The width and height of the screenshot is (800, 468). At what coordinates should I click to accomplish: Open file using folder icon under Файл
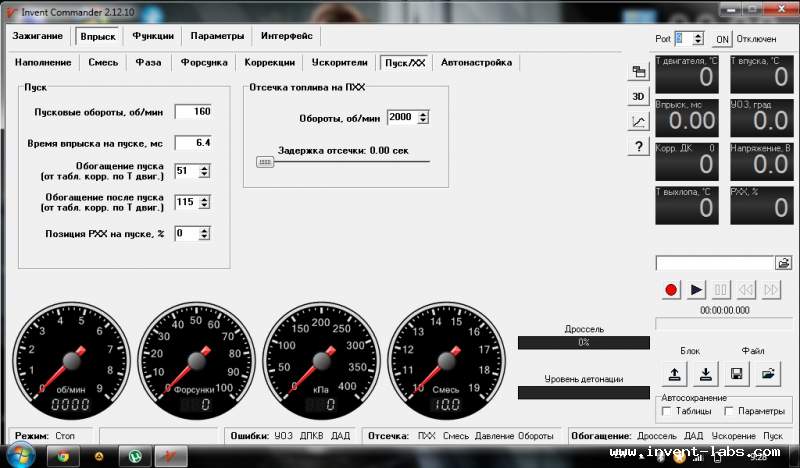768,375
